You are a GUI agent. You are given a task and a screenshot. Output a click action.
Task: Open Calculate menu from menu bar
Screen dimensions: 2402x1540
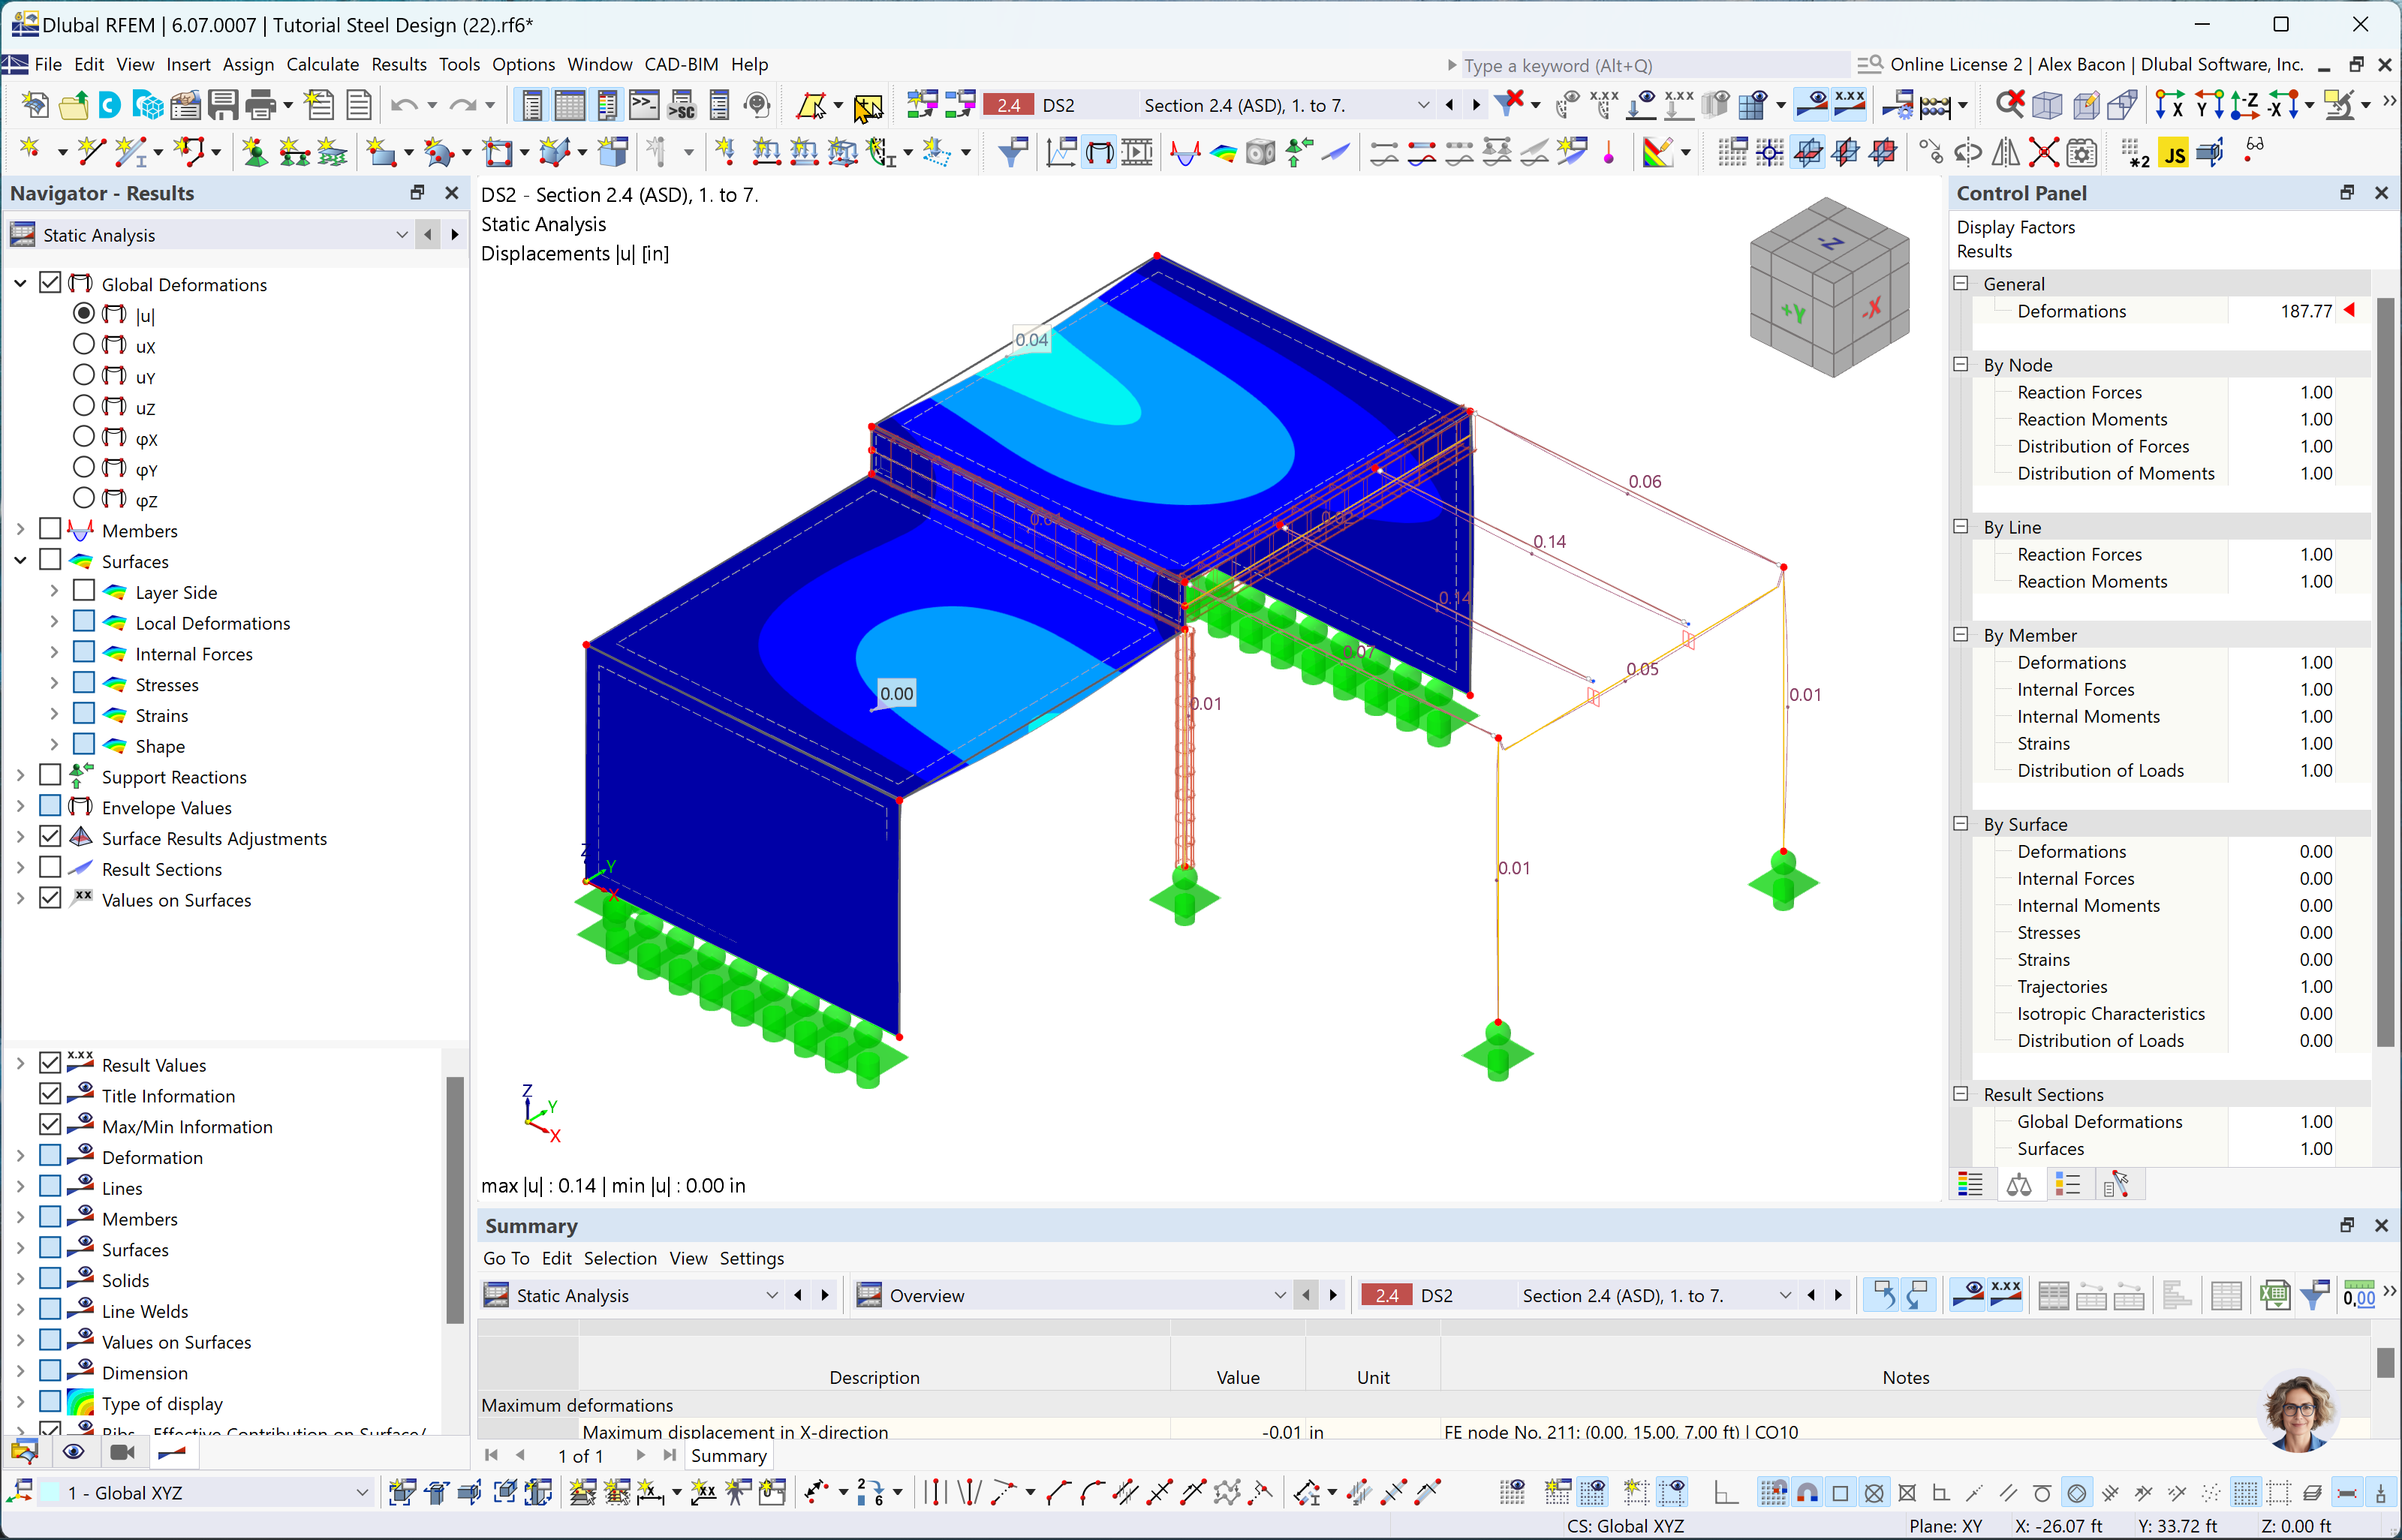[321, 65]
